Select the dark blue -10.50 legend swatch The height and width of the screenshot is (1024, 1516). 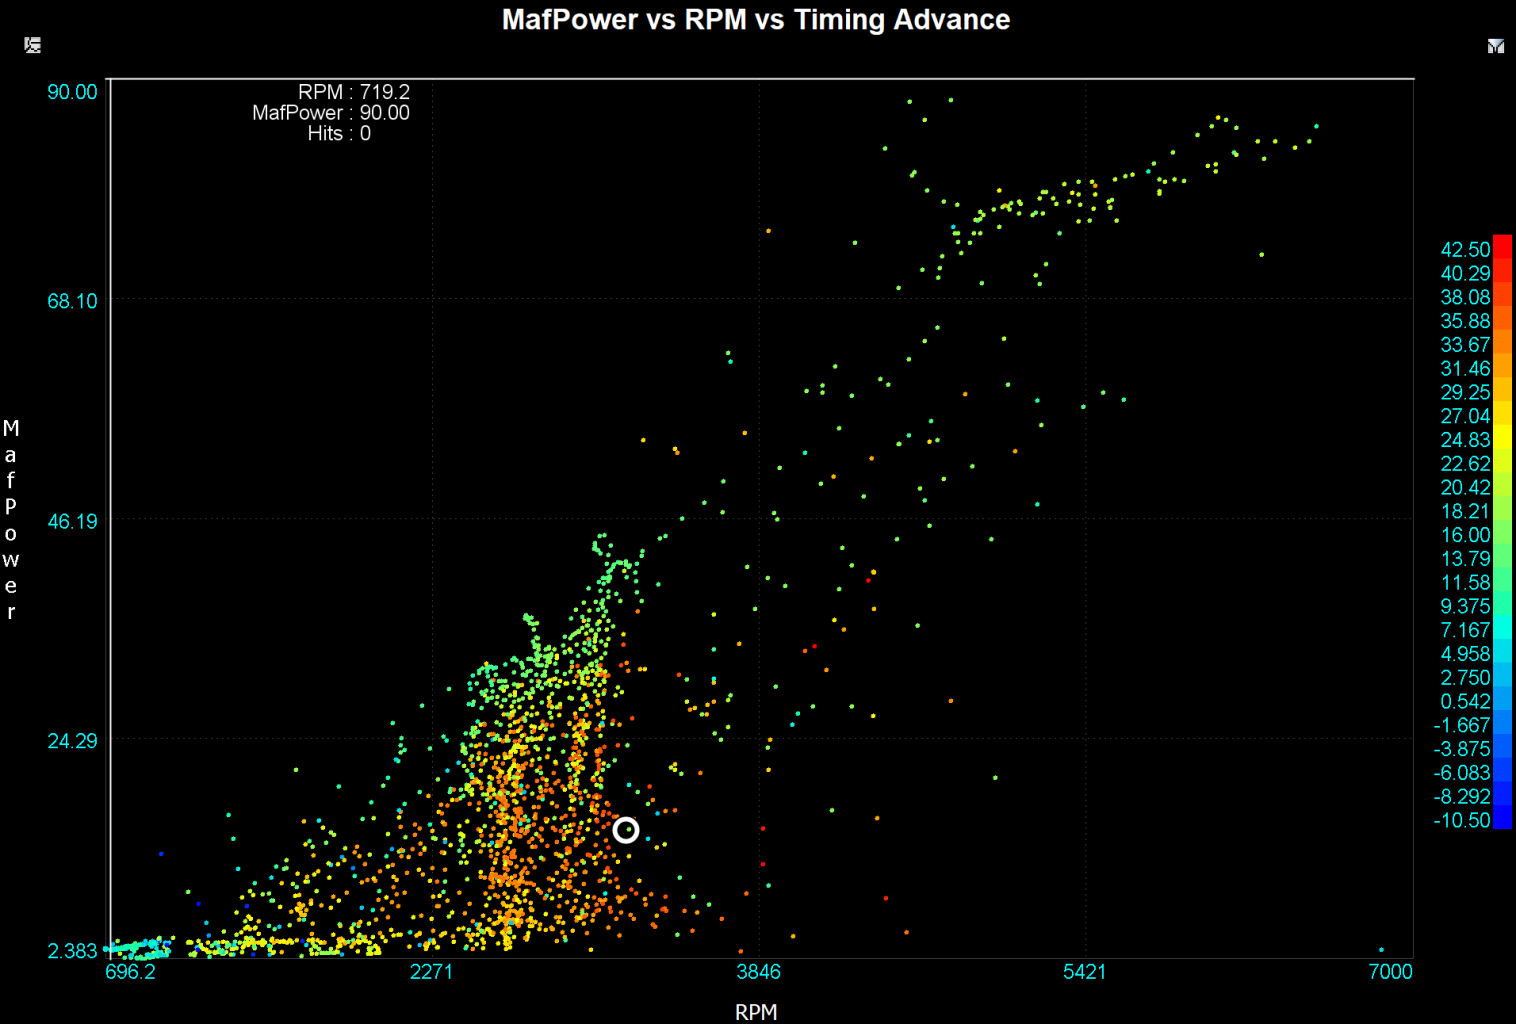pyautogui.click(x=1501, y=820)
